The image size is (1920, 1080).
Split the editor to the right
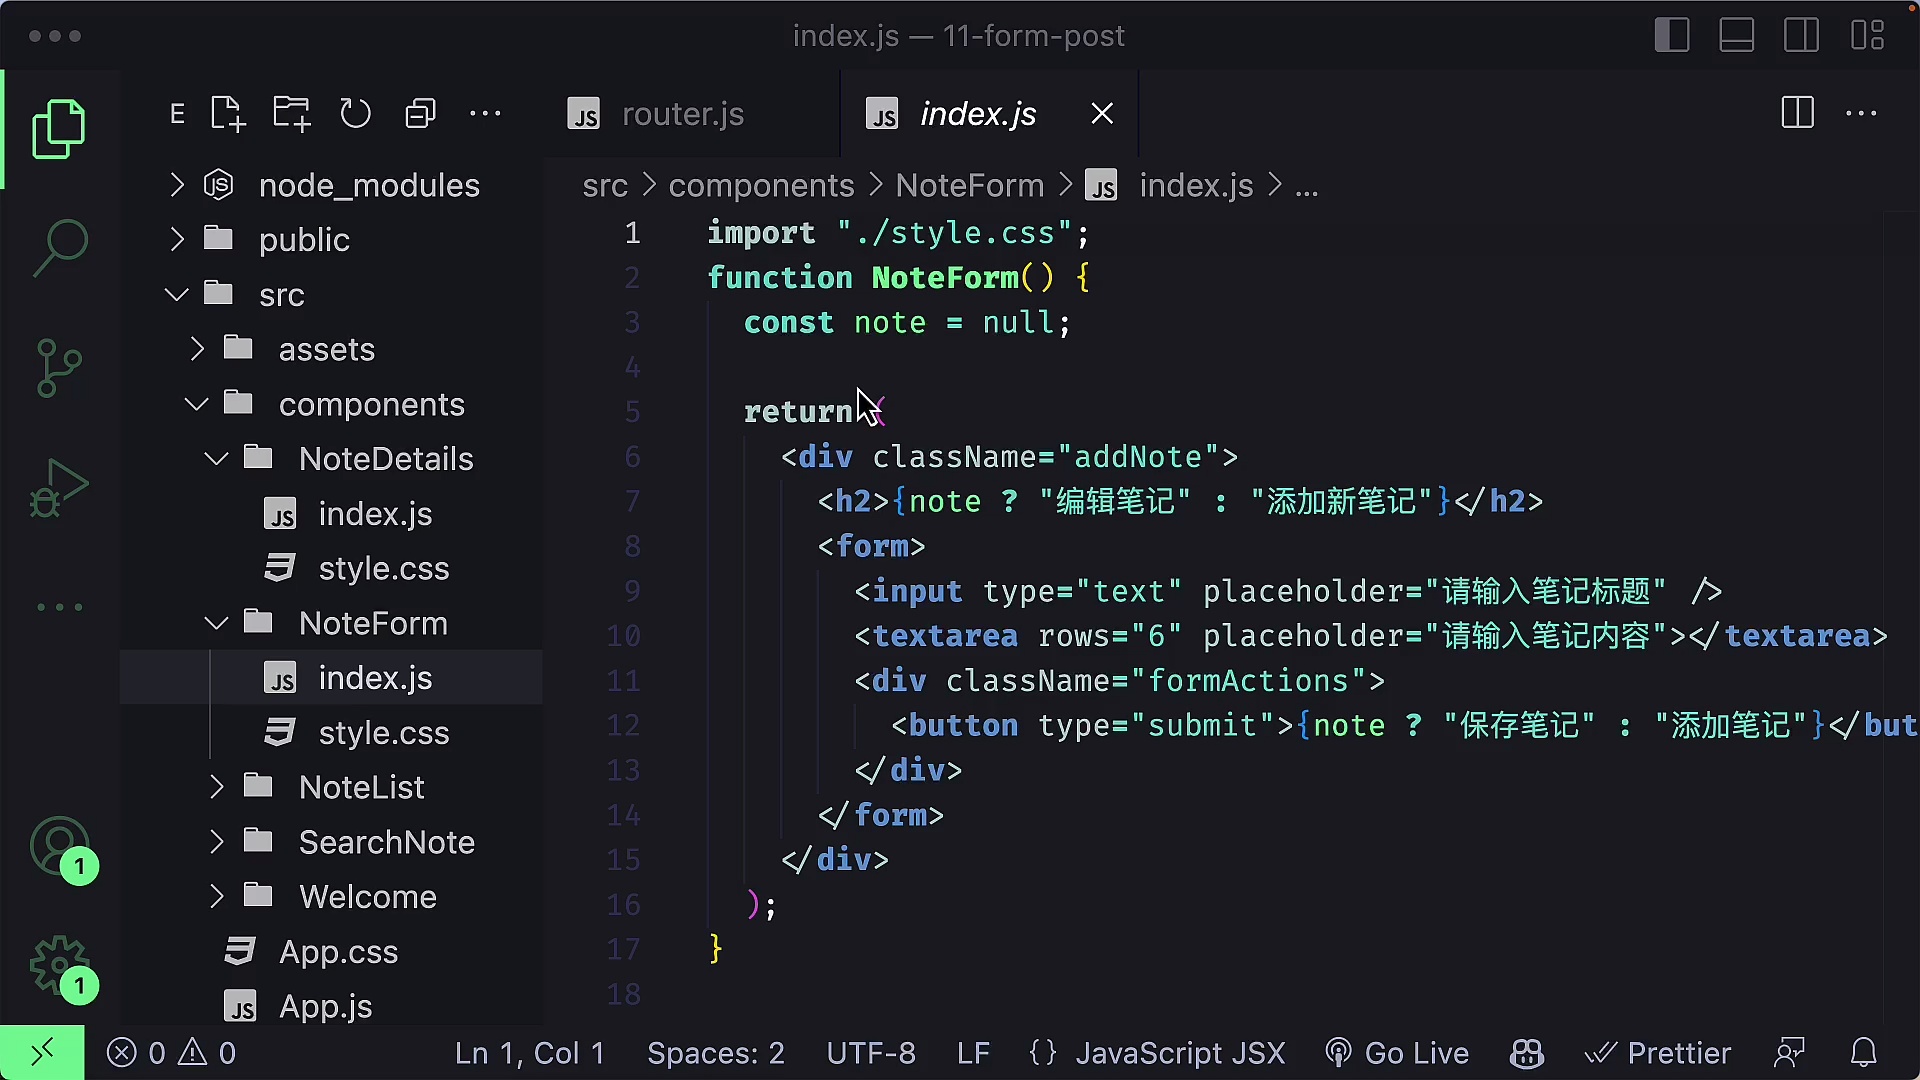1797,113
